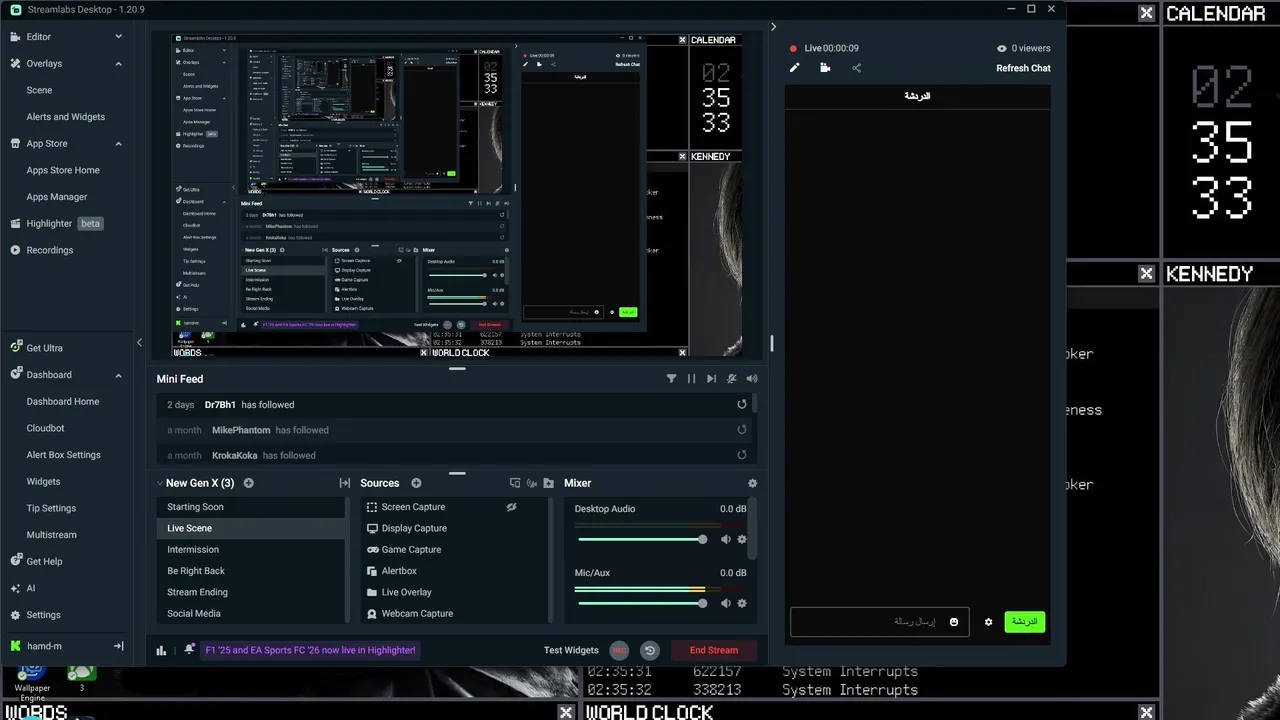
Task: Show the hidden Screen Capture source
Action: (511, 507)
